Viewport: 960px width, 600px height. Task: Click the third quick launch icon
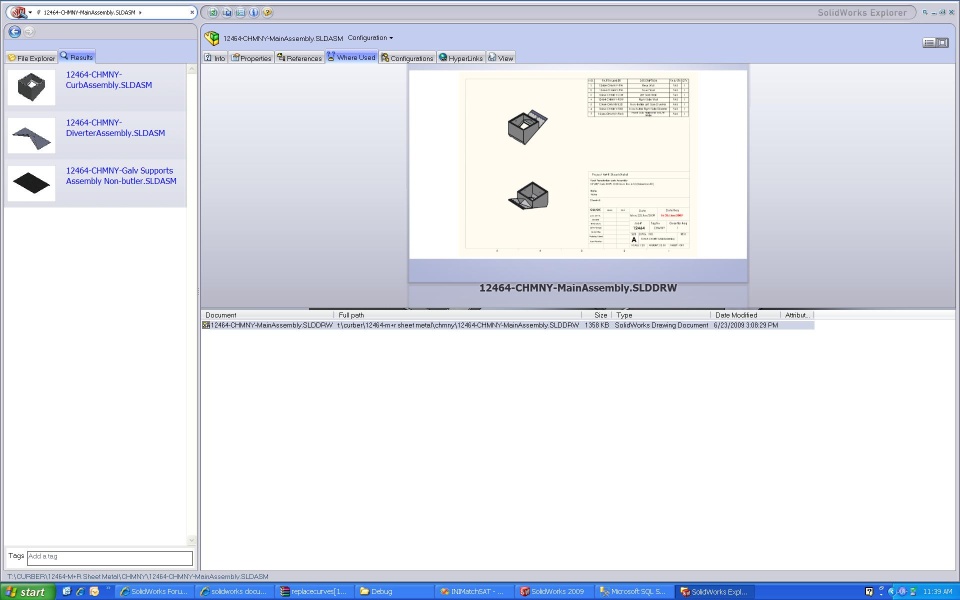[94, 591]
